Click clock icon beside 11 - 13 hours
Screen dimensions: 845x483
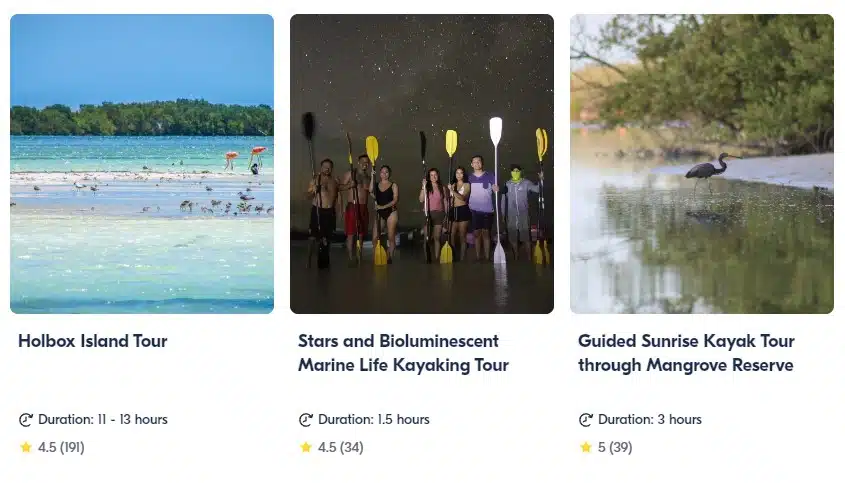click(26, 419)
